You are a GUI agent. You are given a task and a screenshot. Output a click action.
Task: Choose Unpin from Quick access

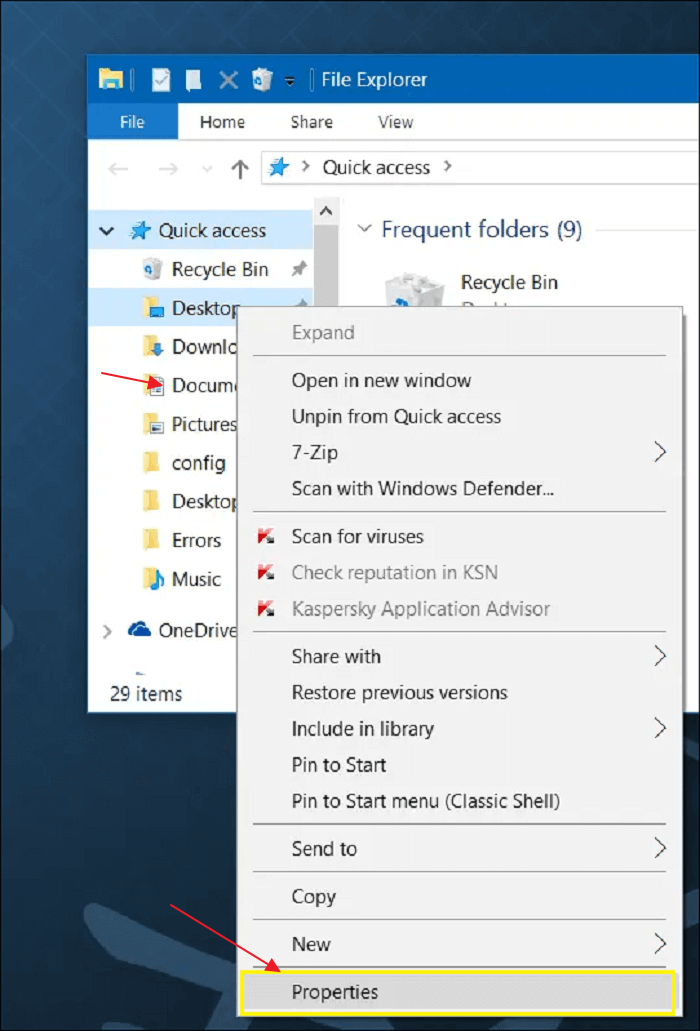click(396, 417)
